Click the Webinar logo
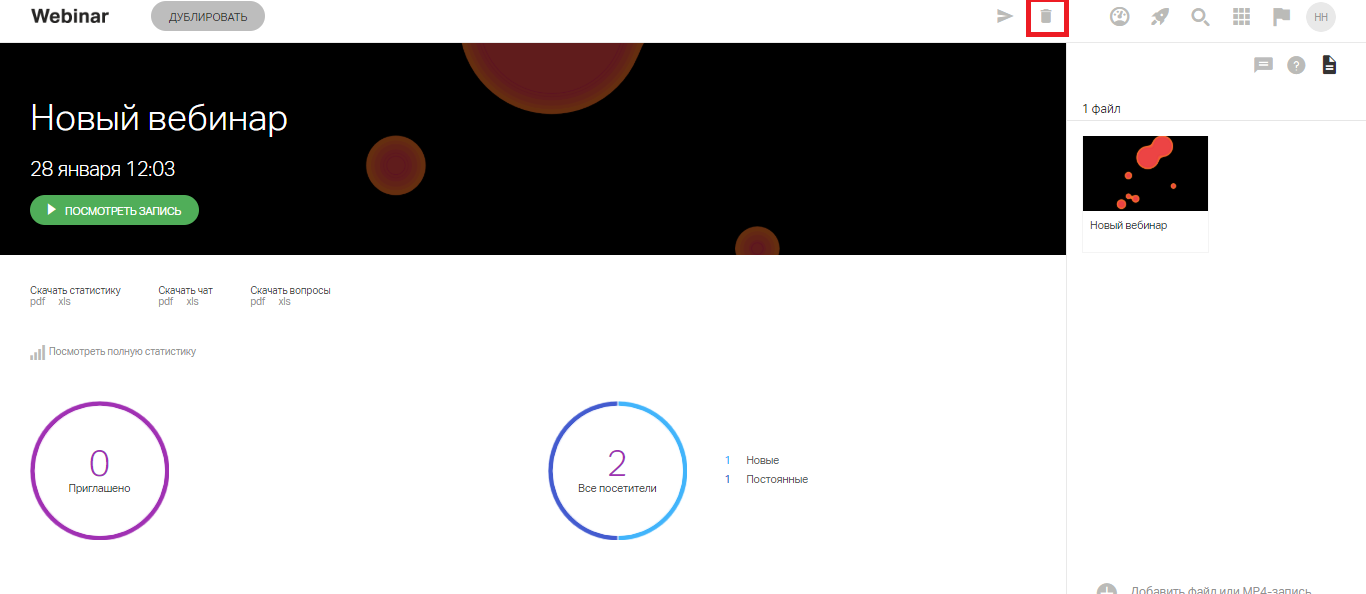Viewport: 1366px width, 594px height. point(70,16)
